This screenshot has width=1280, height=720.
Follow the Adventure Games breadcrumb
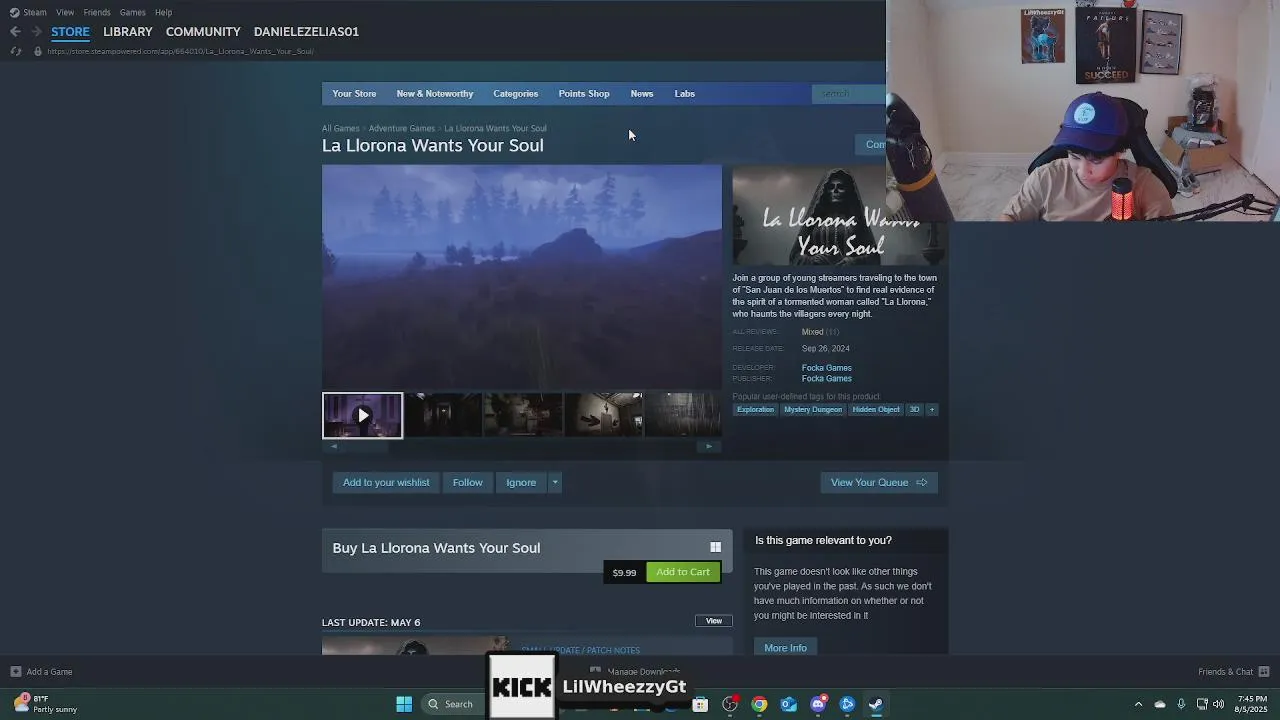pyautogui.click(x=401, y=128)
